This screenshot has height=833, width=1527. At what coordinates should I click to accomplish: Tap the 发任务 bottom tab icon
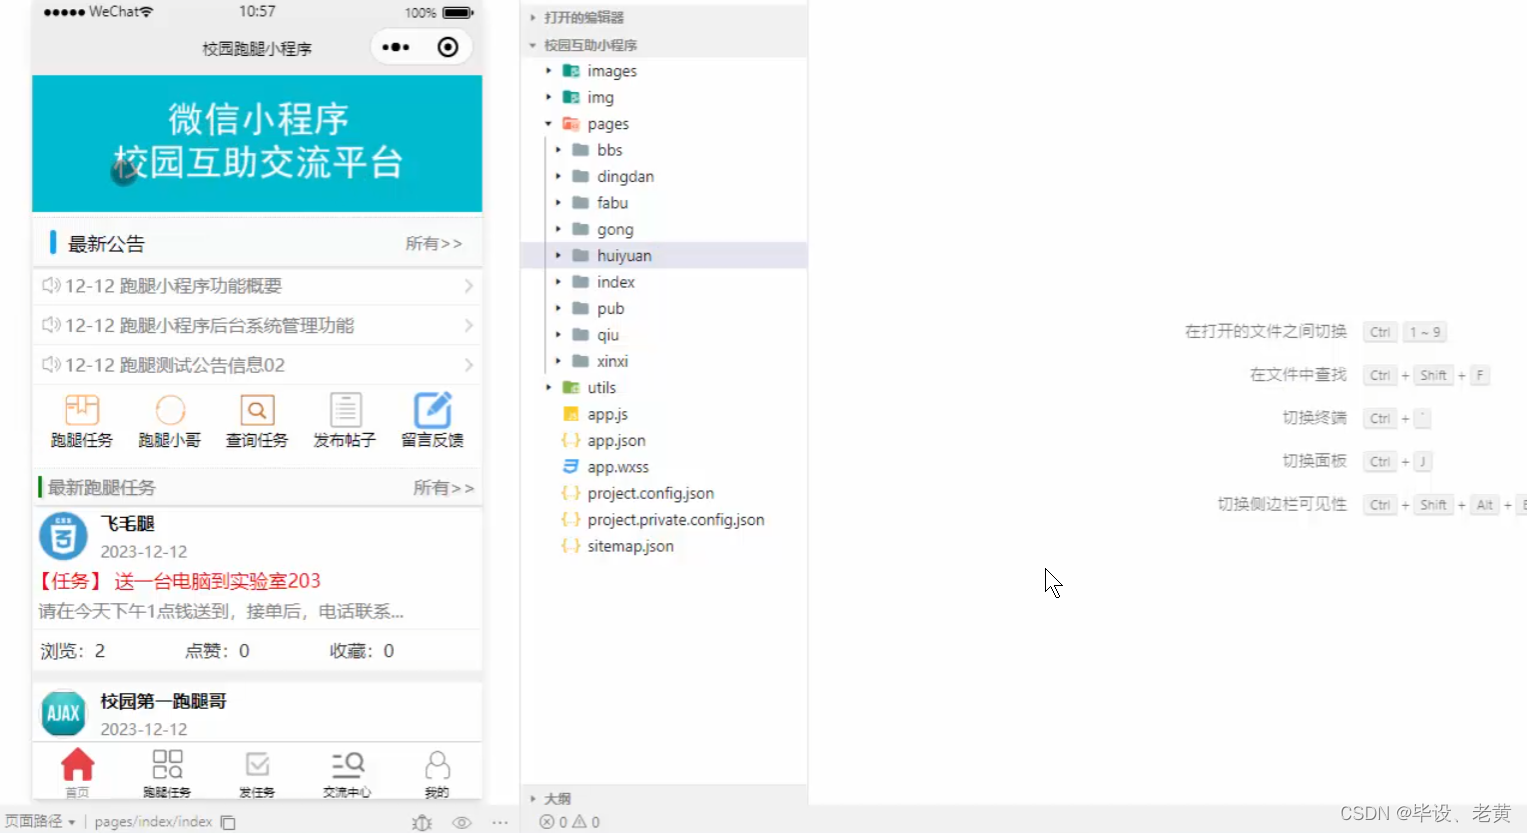pos(257,764)
